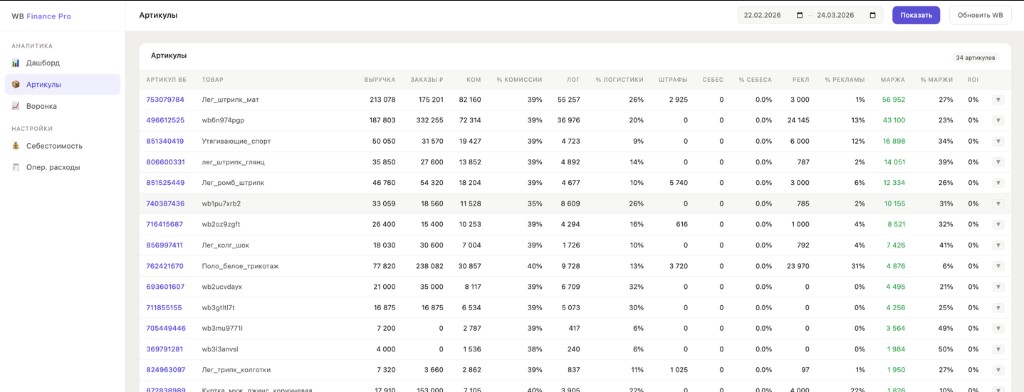Open article link 856997411
Screen dimensions: 1024x392
click(165, 245)
